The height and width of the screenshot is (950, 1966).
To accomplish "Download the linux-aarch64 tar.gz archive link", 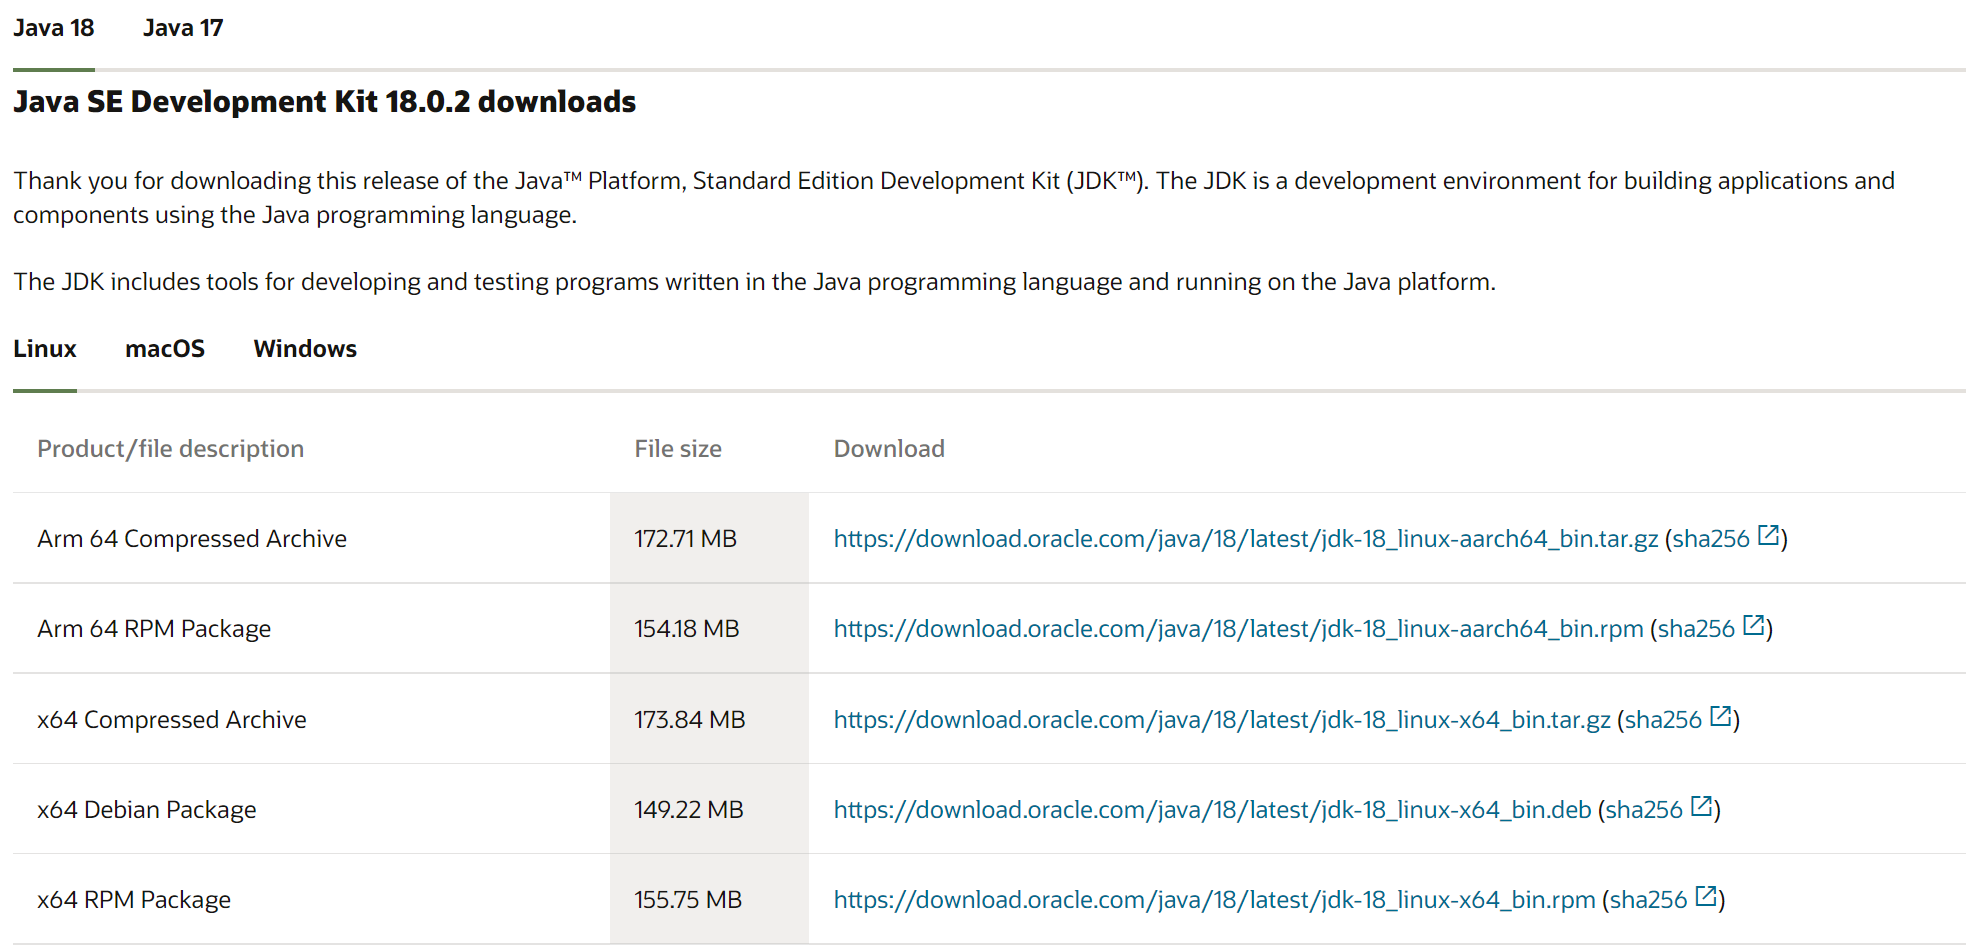I will point(1246,539).
